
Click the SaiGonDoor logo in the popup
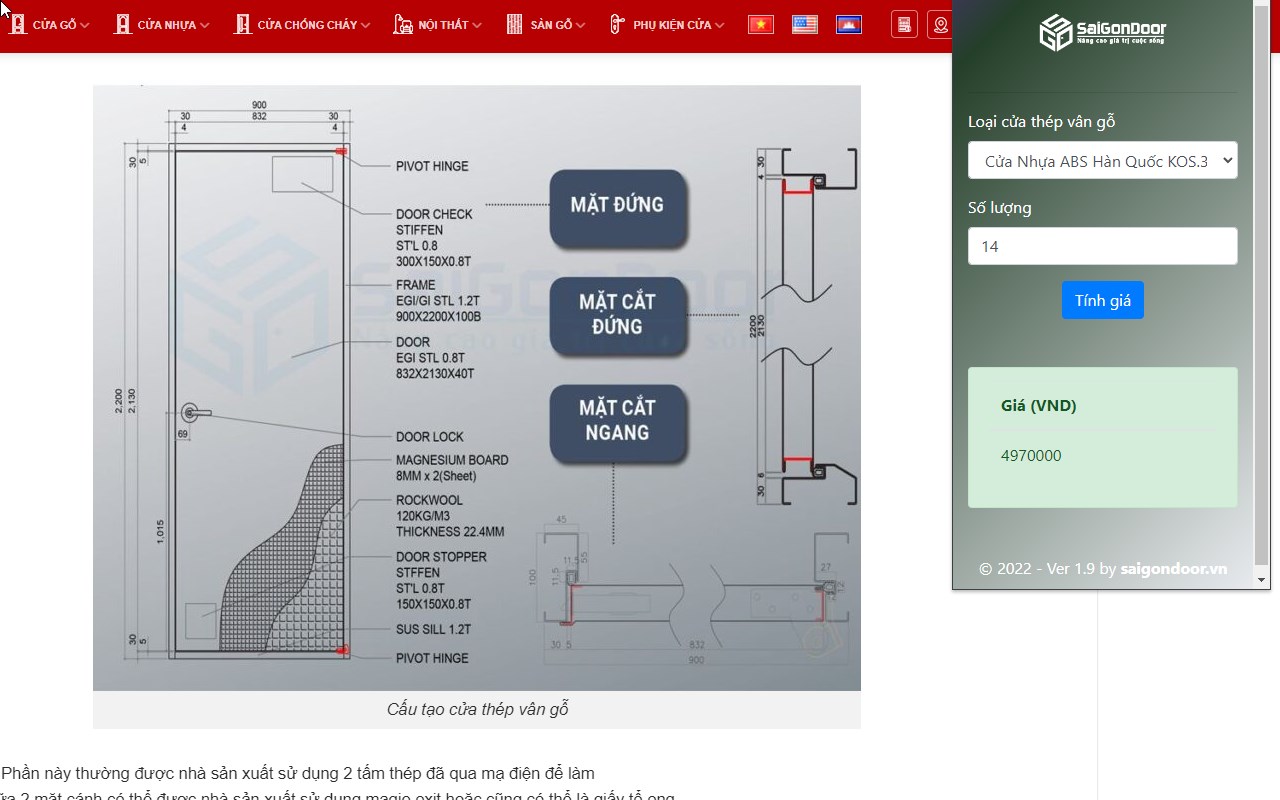[1103, 33]
